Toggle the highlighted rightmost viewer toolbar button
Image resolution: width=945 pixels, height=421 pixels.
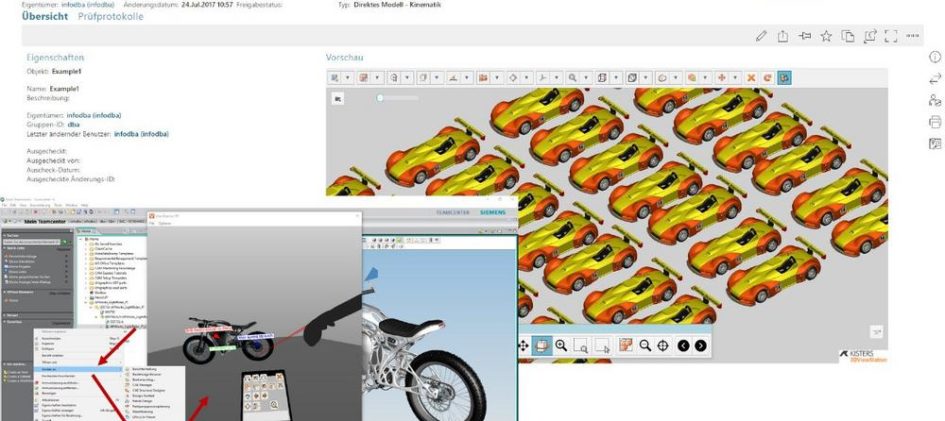coord(784,77)
